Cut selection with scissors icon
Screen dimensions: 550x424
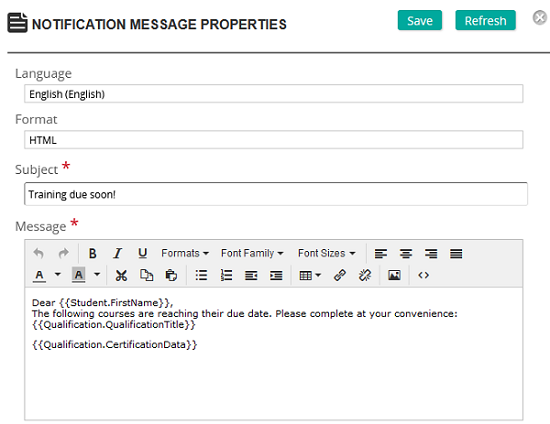(x=121, y=275)
